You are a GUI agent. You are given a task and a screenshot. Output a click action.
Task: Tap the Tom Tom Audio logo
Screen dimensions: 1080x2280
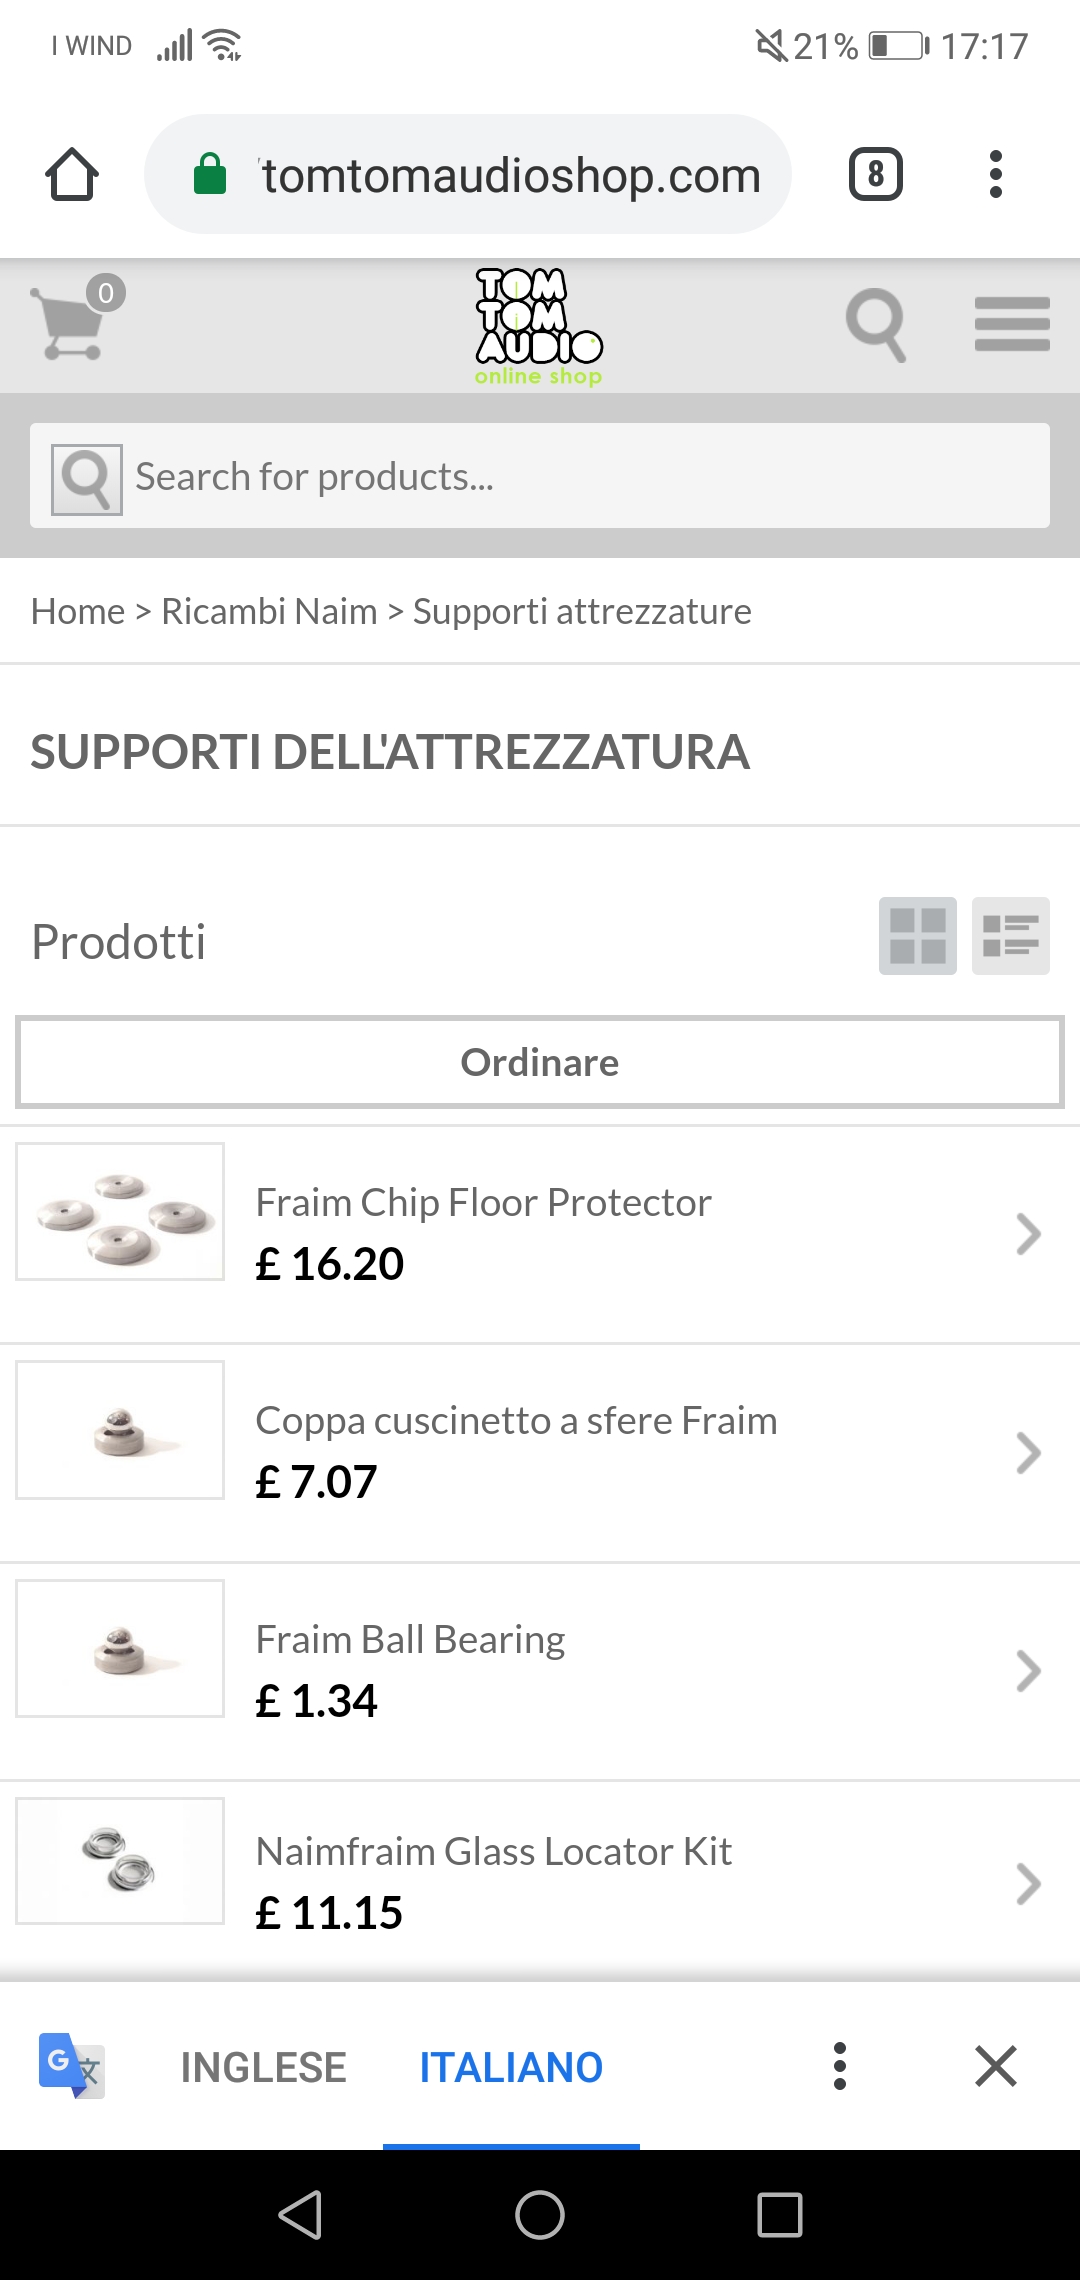[x=539, y=326]
